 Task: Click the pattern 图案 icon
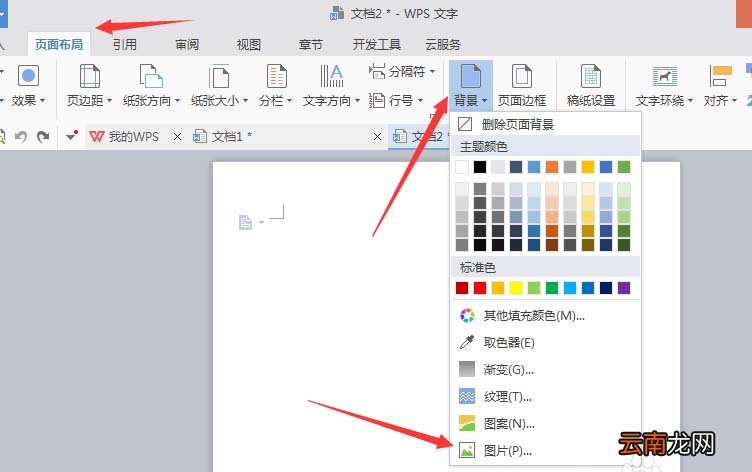467,423
